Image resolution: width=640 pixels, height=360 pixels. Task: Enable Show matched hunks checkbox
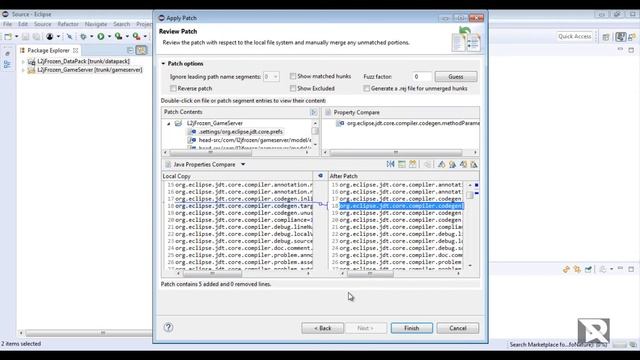click(293, 76)
